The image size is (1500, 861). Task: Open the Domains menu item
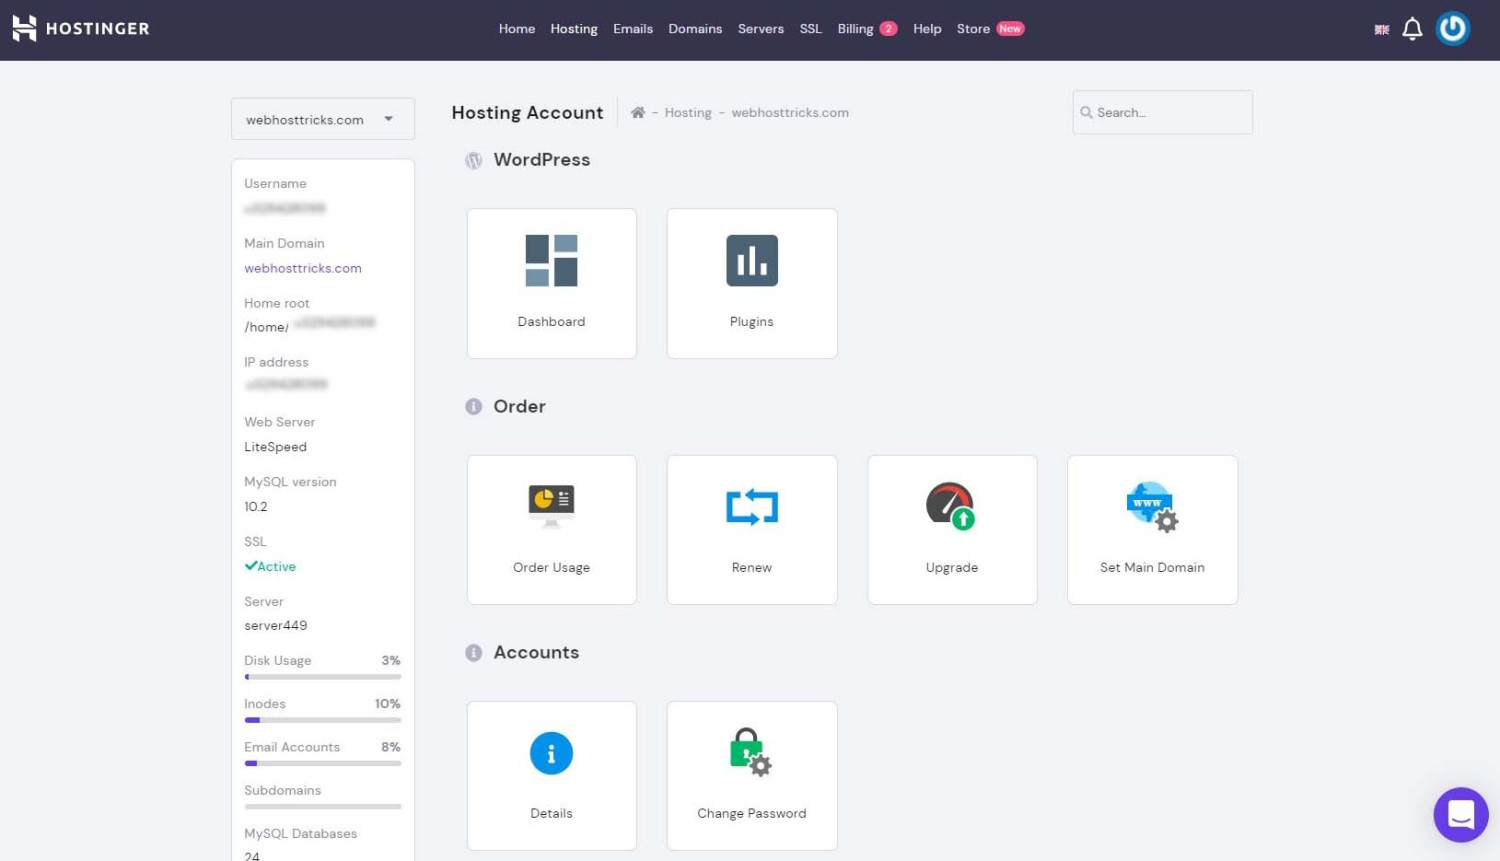coord(695,29)
